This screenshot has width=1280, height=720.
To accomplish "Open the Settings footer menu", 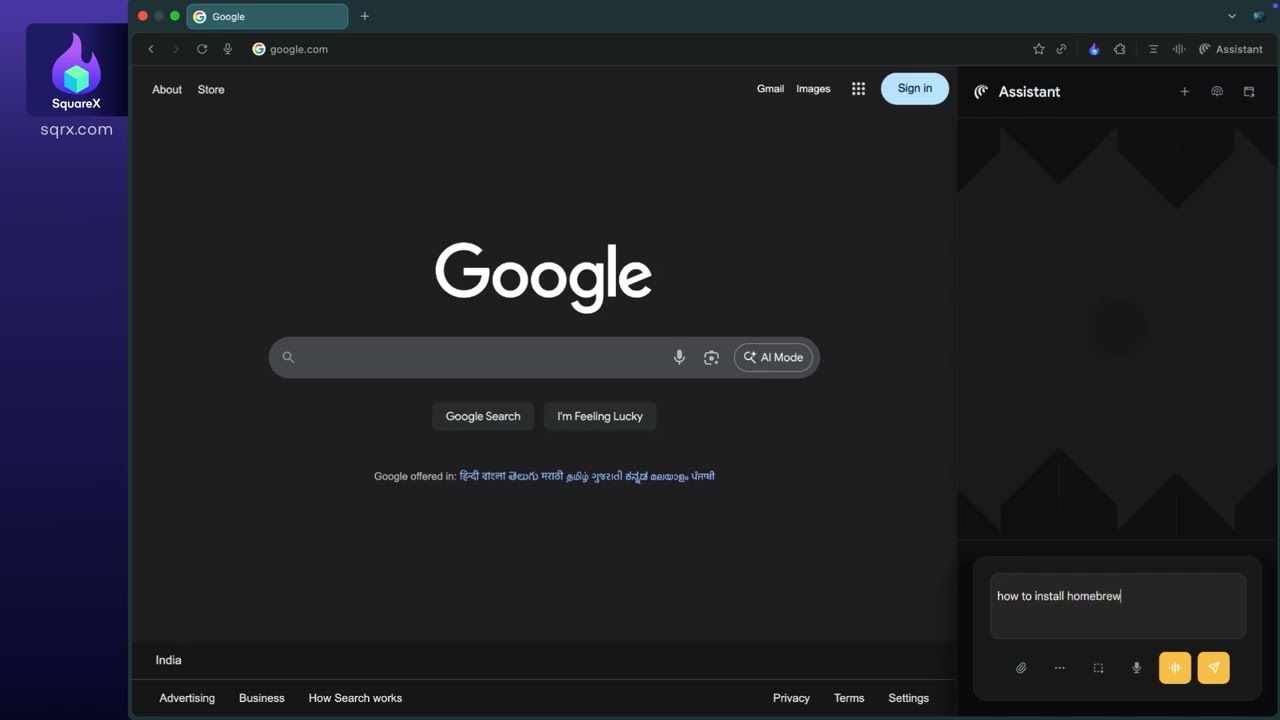I will (908, 698).
